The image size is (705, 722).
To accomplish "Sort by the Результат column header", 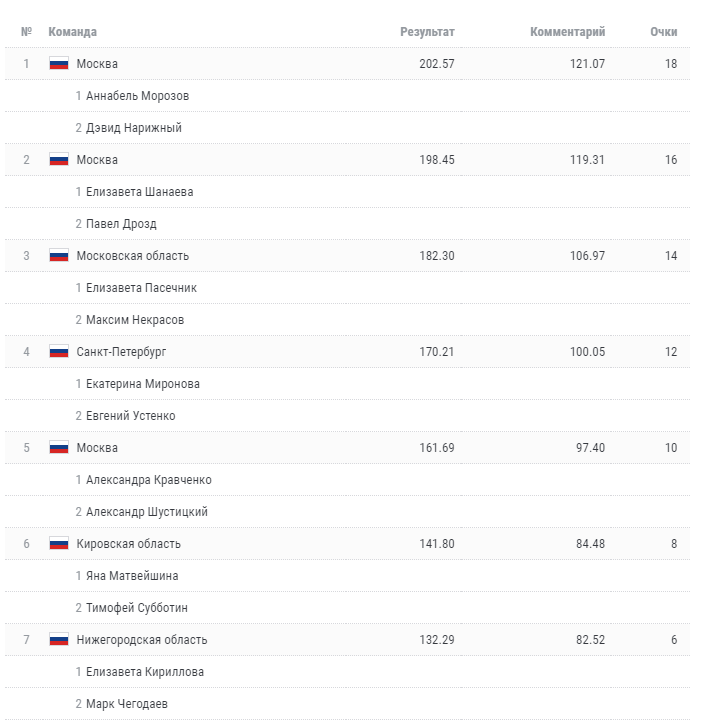I will [427, 32].
